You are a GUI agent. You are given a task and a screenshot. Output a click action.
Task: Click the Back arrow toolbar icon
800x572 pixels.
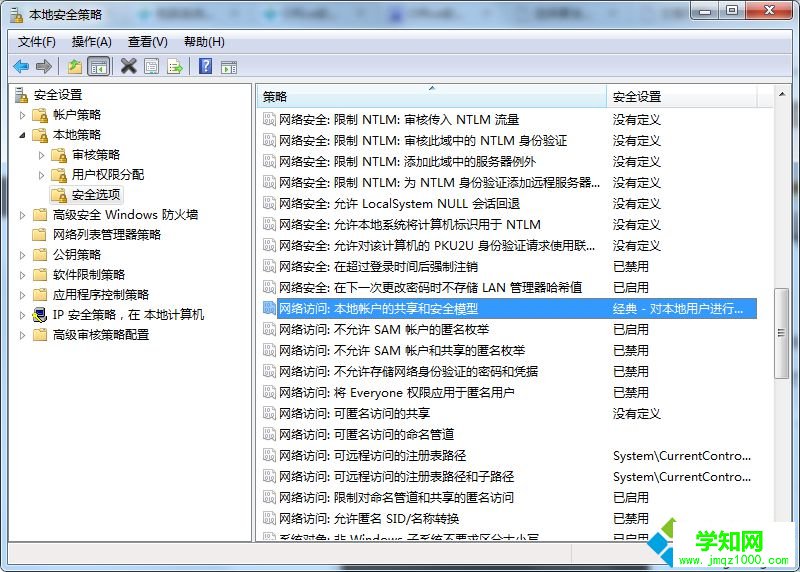click(21, 66)
